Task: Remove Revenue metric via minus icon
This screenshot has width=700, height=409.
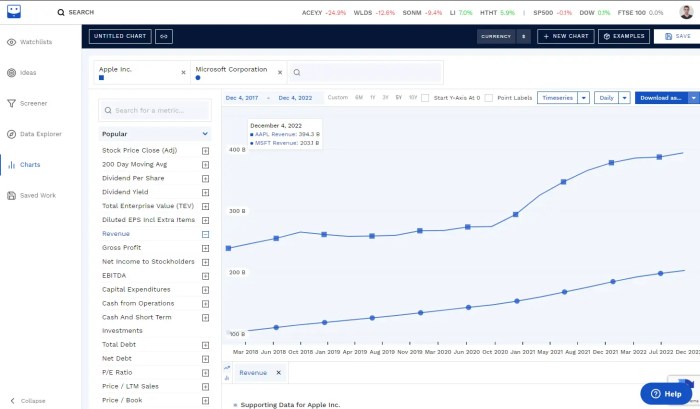Action: tap(205, 234)
